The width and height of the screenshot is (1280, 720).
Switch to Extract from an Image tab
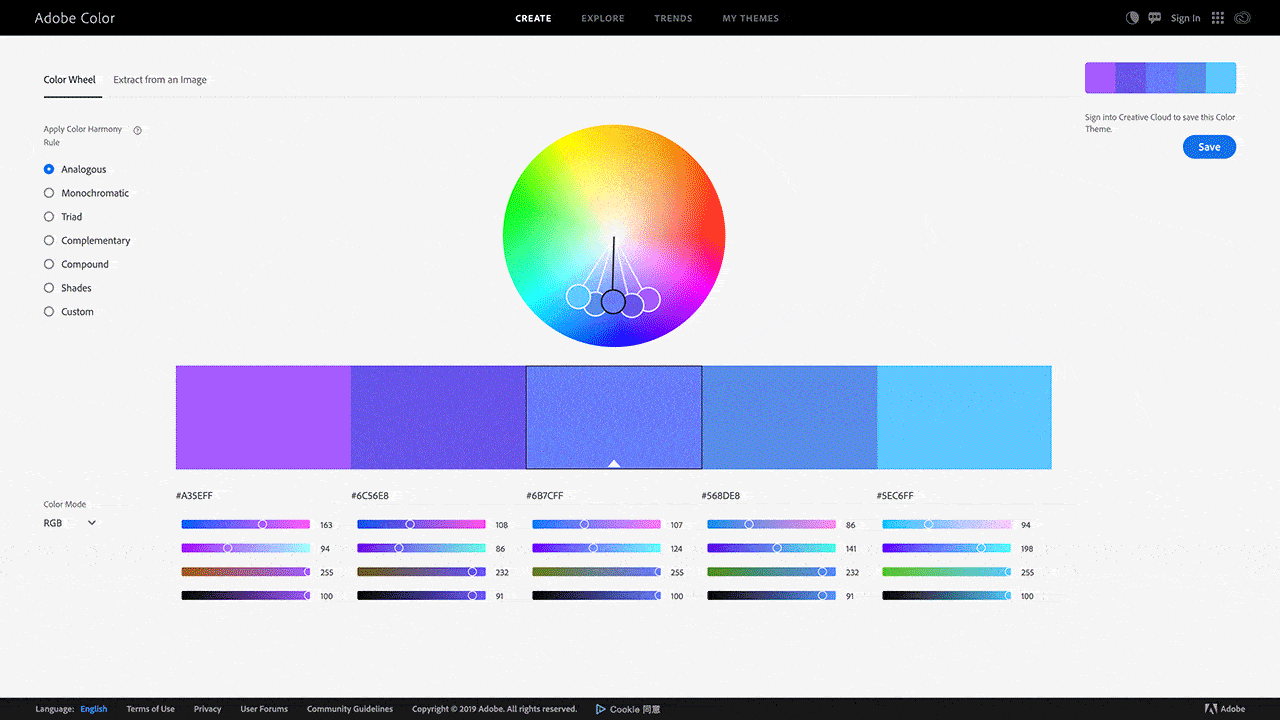coord(160,80)
